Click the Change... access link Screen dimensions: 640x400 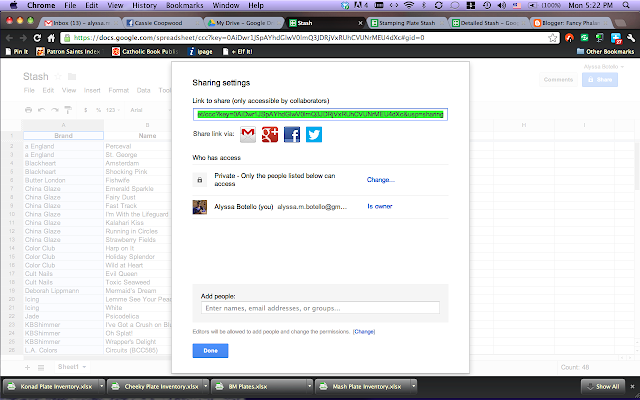click(x=380, y=180)
